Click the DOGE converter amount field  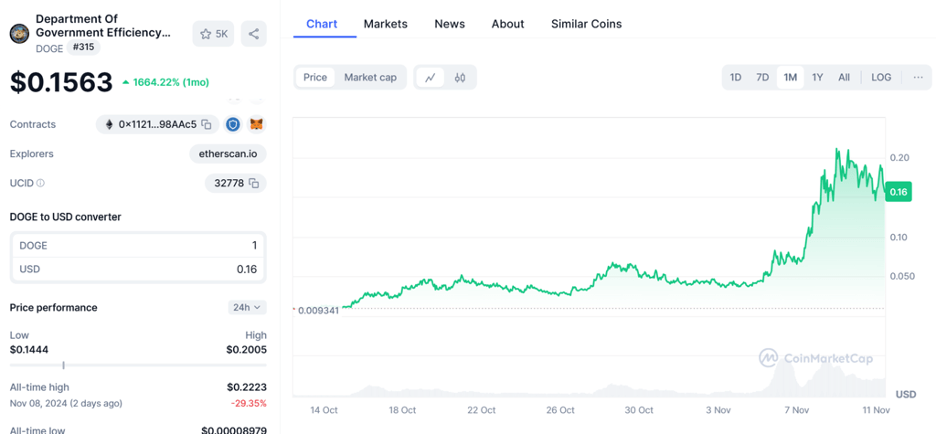point(138,245)
